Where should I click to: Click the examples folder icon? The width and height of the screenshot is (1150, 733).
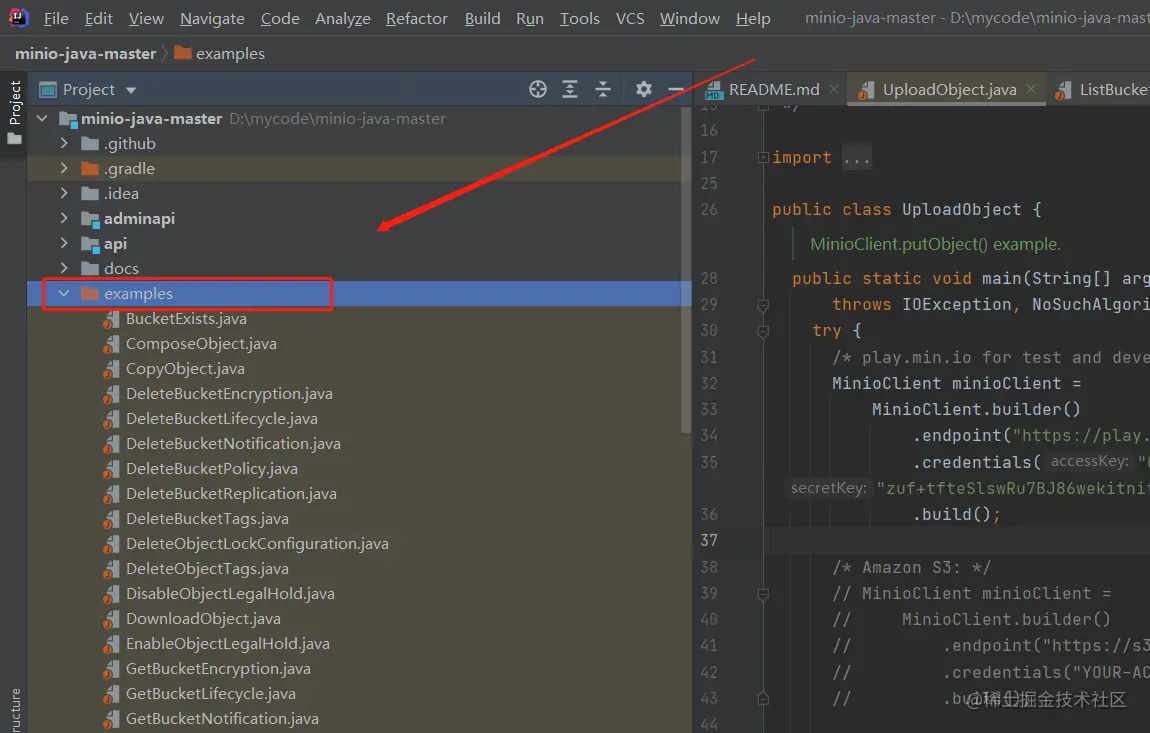coord(89,293)
